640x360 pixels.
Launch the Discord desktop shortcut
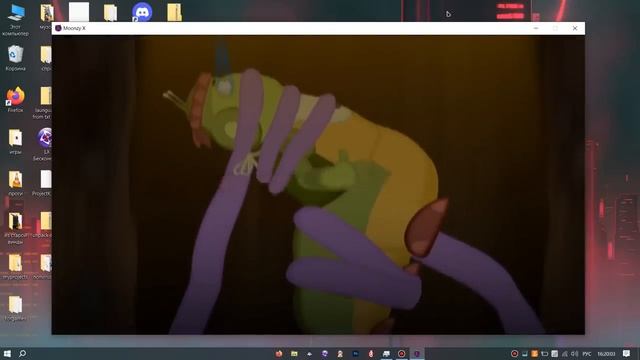(142, 12)
